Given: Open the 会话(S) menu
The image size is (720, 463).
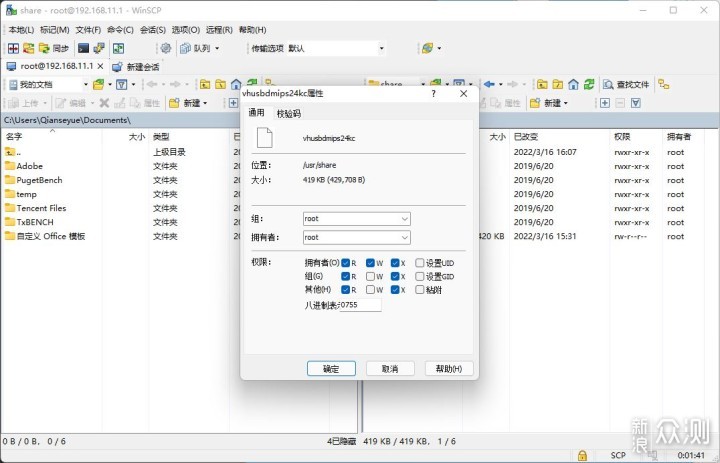Looking at the screenshot, I should pos(152,30).
